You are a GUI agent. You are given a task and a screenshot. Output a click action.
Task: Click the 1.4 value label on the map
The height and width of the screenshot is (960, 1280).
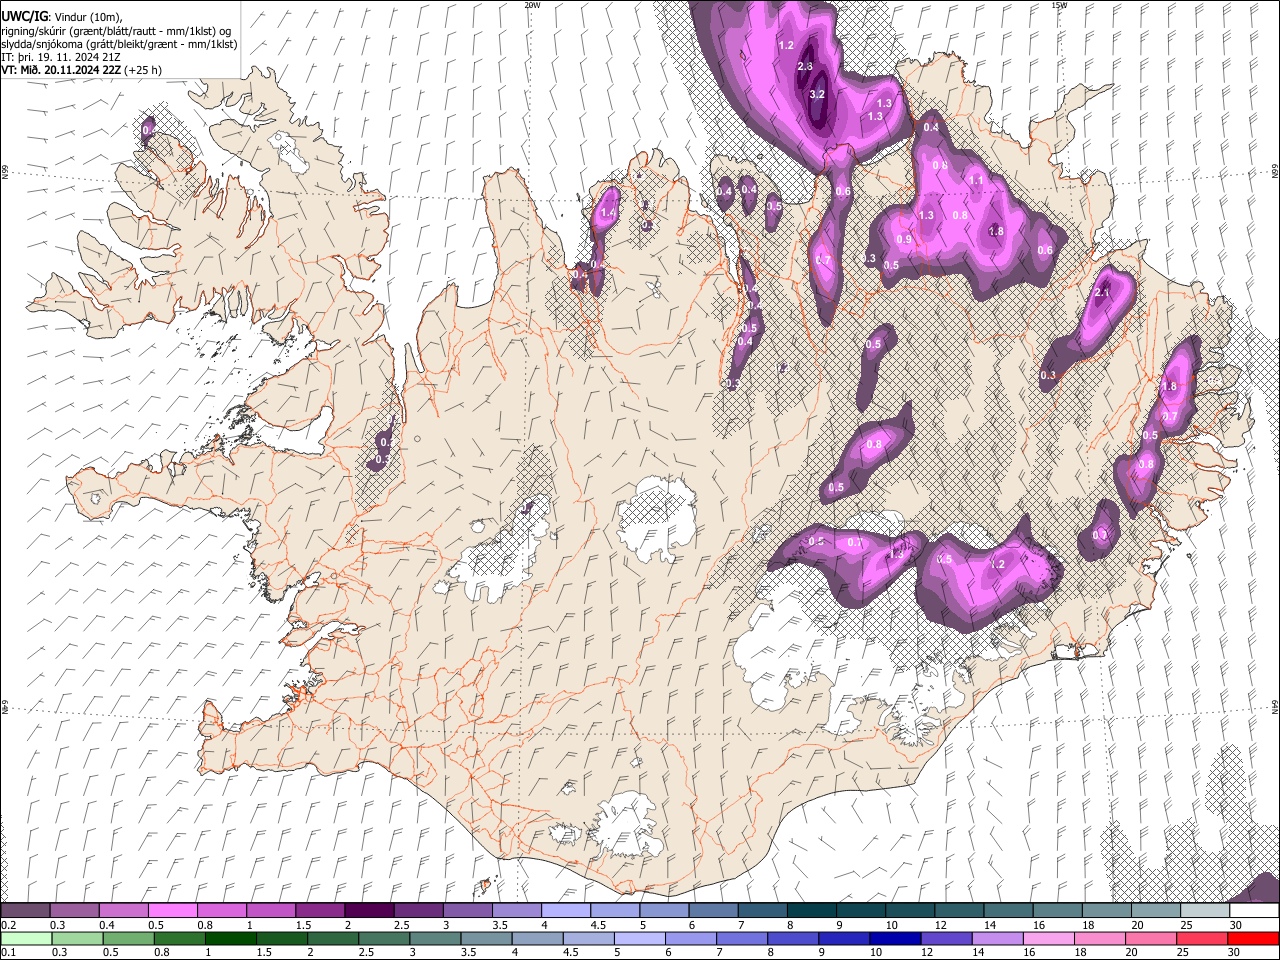click(607, 213)
